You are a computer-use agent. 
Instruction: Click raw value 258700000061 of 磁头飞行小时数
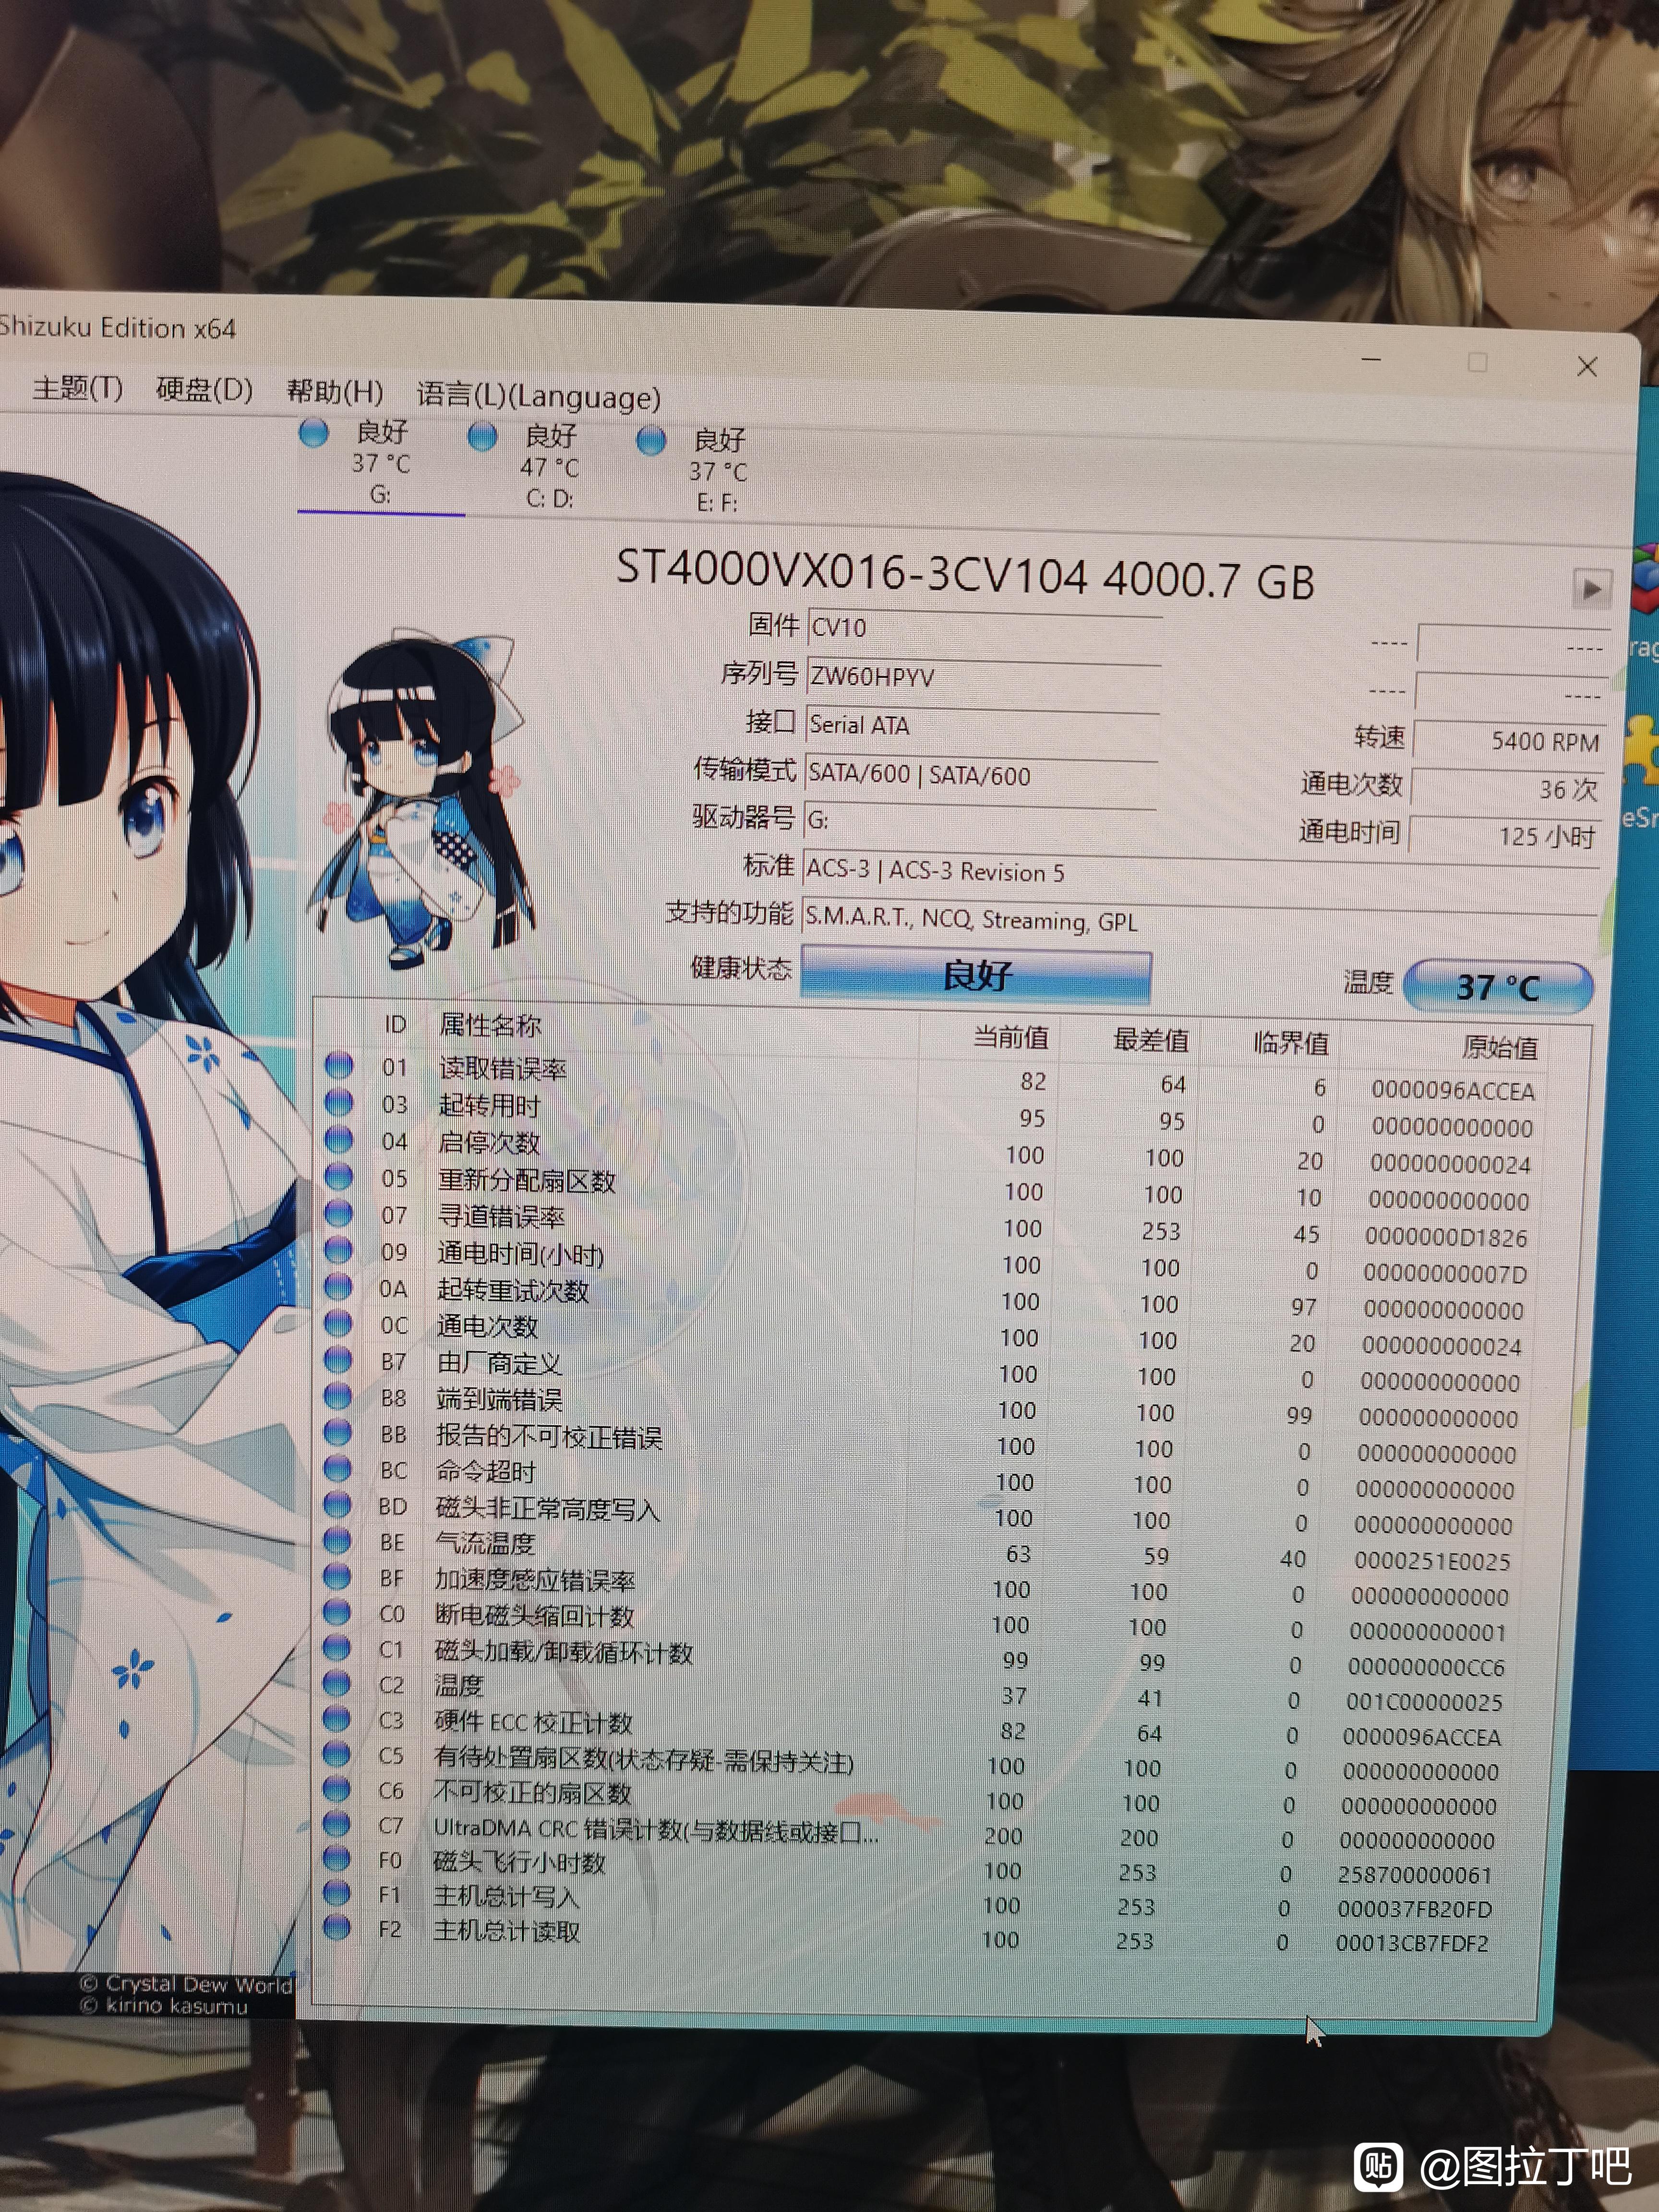tap(1415, 1875)
